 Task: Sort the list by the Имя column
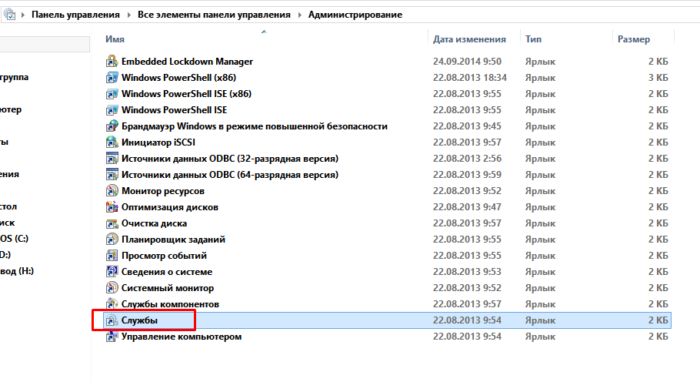tap(115, 39)
